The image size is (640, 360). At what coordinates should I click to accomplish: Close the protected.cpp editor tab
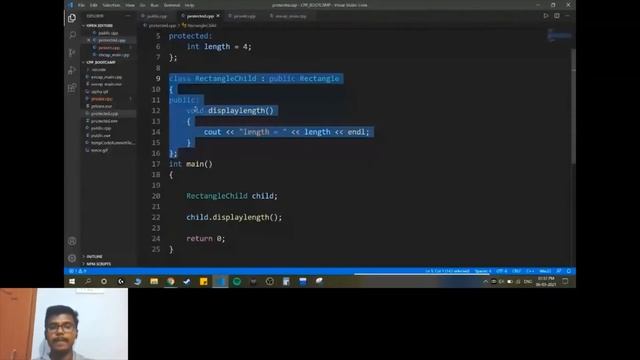[x=218, y=16]
